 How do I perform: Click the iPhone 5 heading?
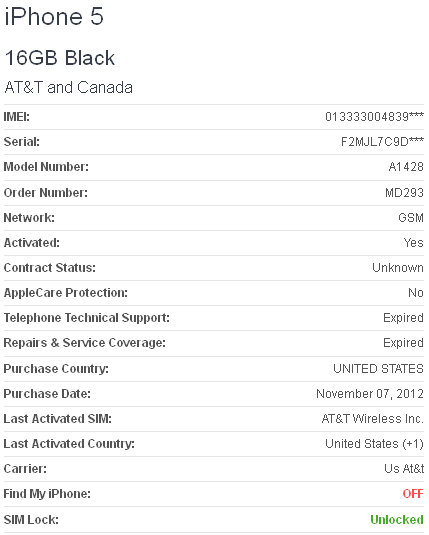tap(54, 16)
